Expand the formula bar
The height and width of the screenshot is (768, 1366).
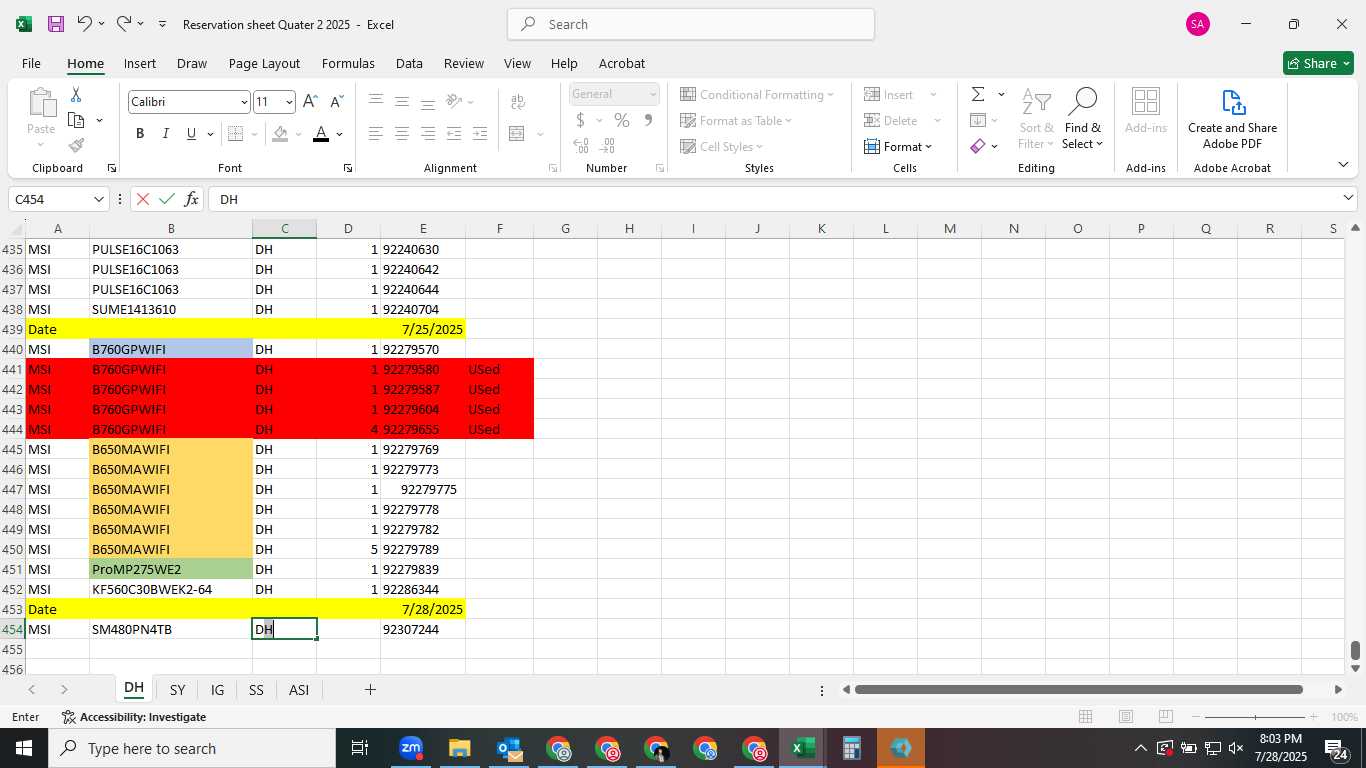click(x=1348, y=199)
